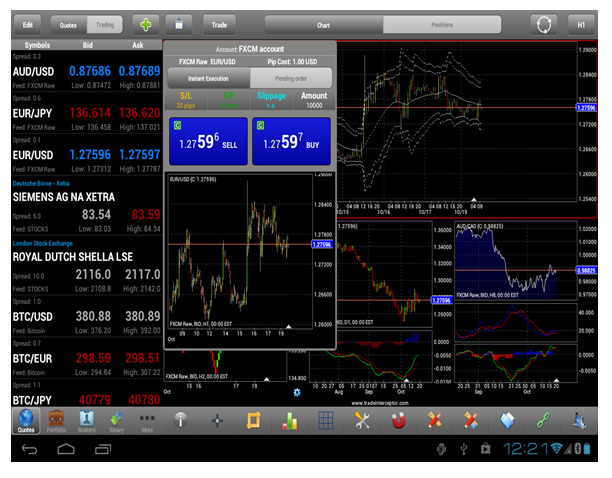Switch to the Positions tab
Image resolution: width=612 pixels, height=478 pixels.
click(x=442, y=25)
